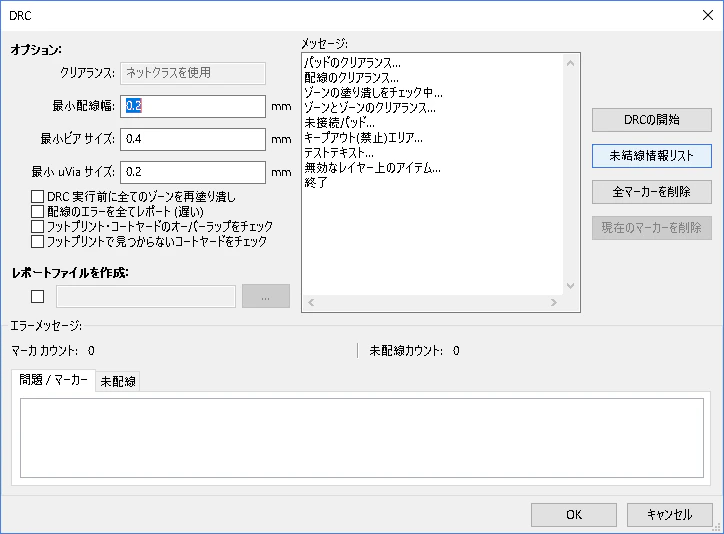This screenshot has width=724, height=534.
Task: Check フットプリントで見つからないコートヤードをチェック option
Action: (x=37, y=241)
